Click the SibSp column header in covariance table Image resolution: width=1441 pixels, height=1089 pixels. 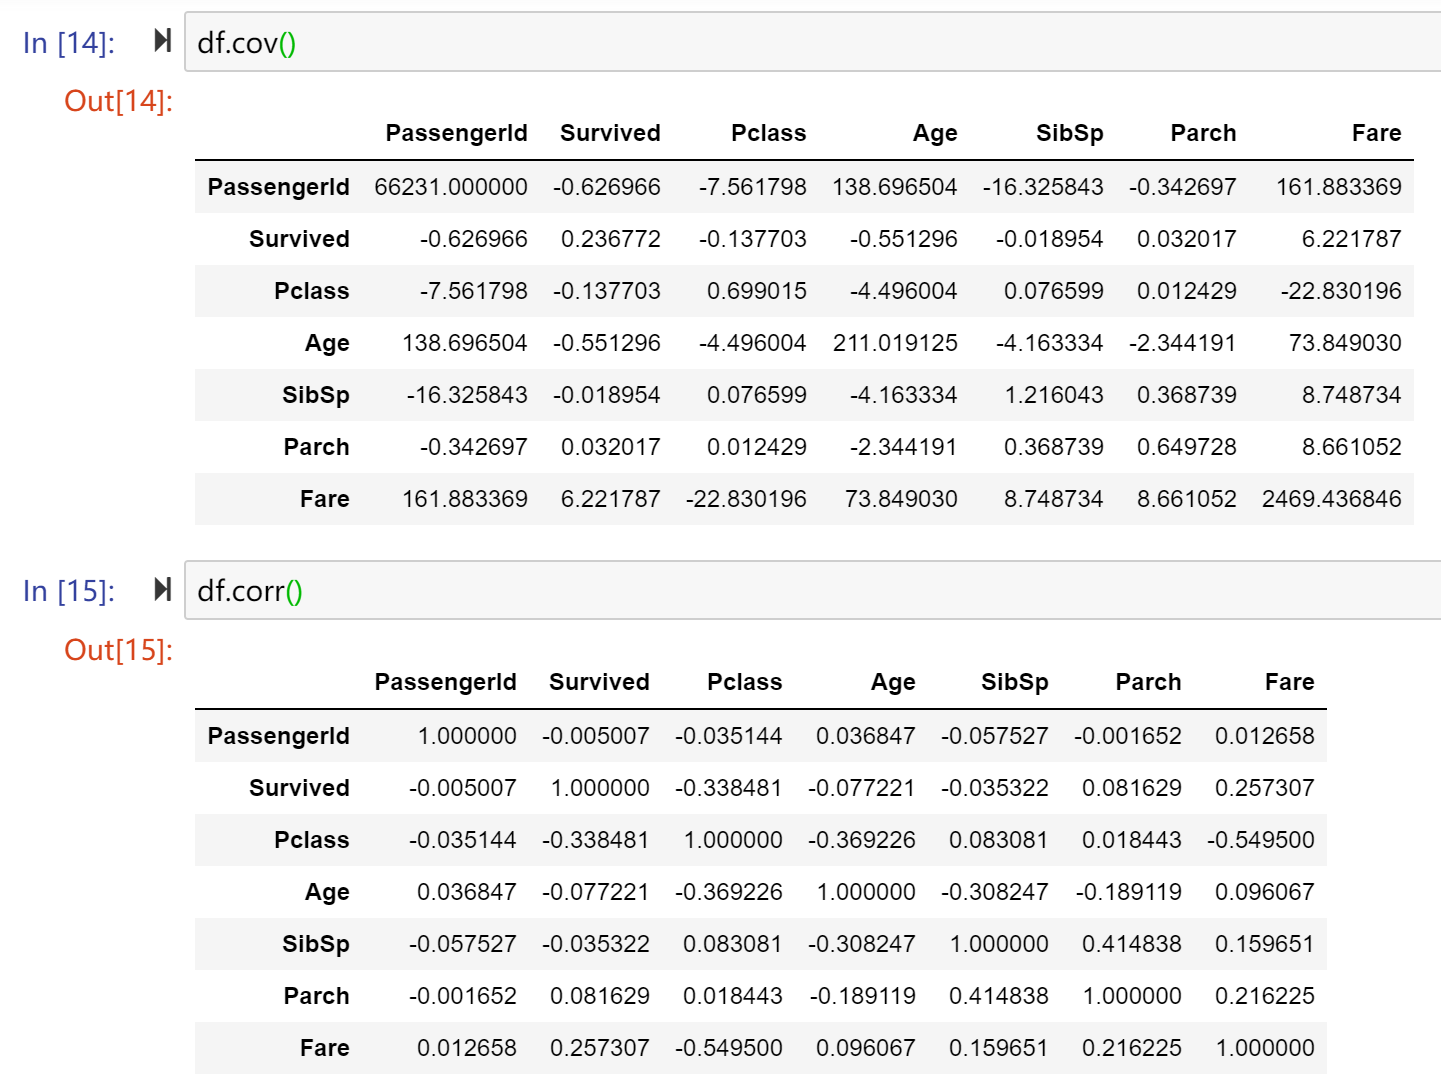pyautogui.click(x=1069, y=133)
